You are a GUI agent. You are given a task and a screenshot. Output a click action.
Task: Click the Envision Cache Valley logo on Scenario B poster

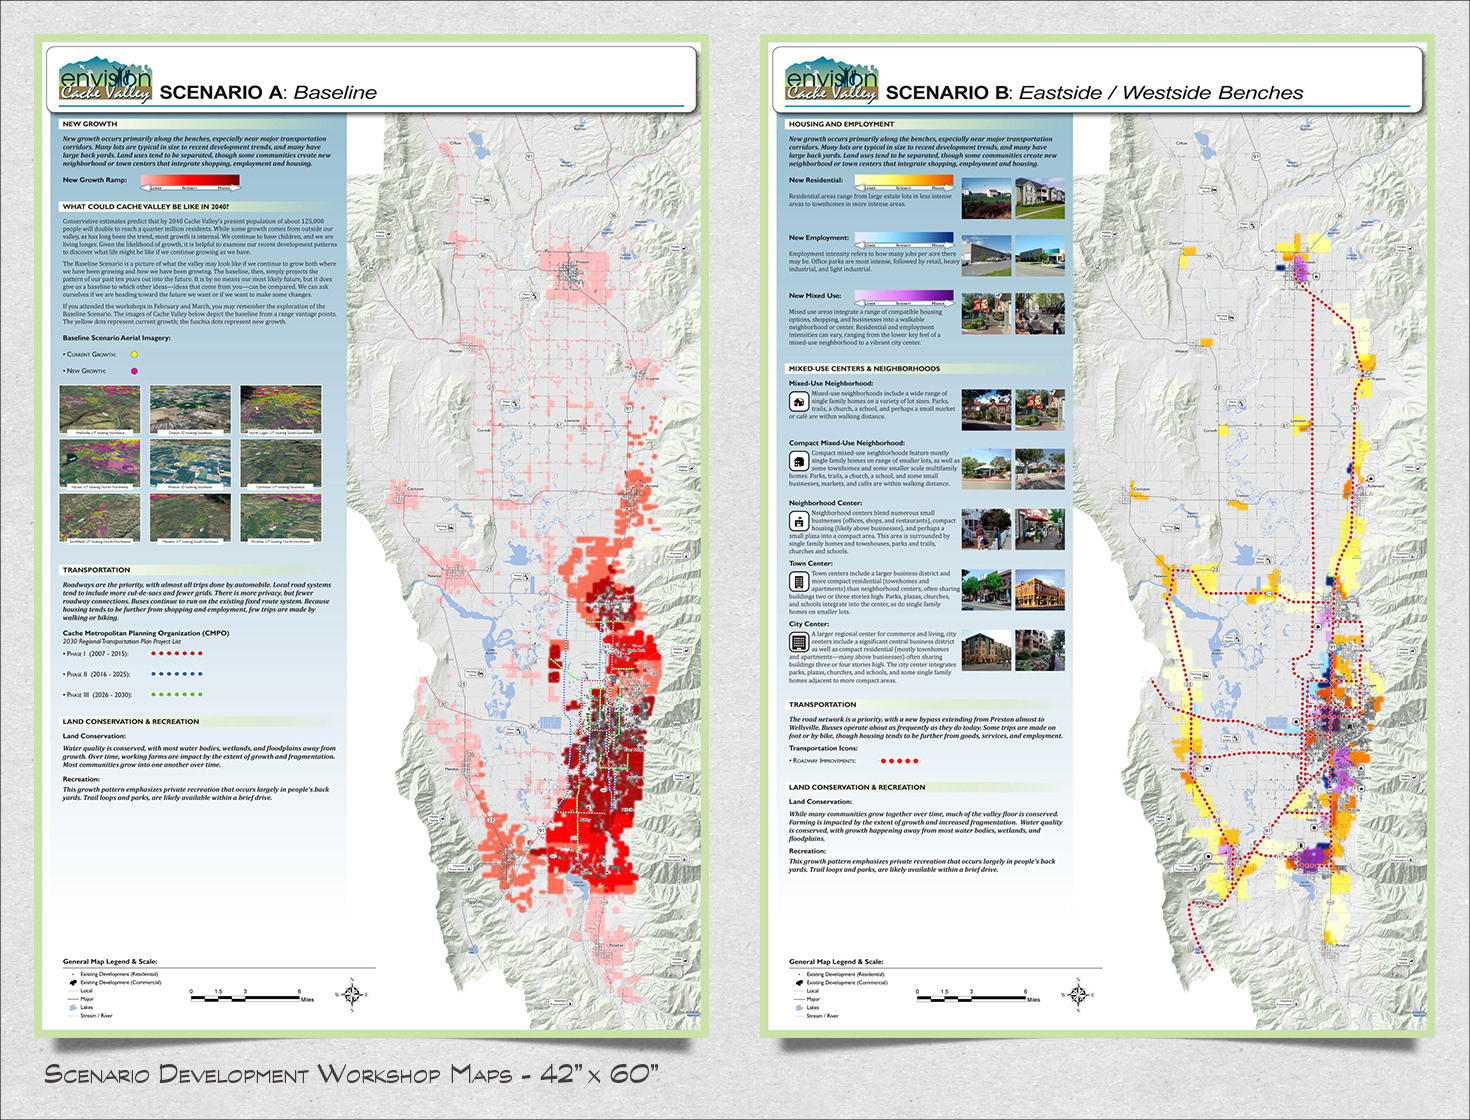(831, 80)
